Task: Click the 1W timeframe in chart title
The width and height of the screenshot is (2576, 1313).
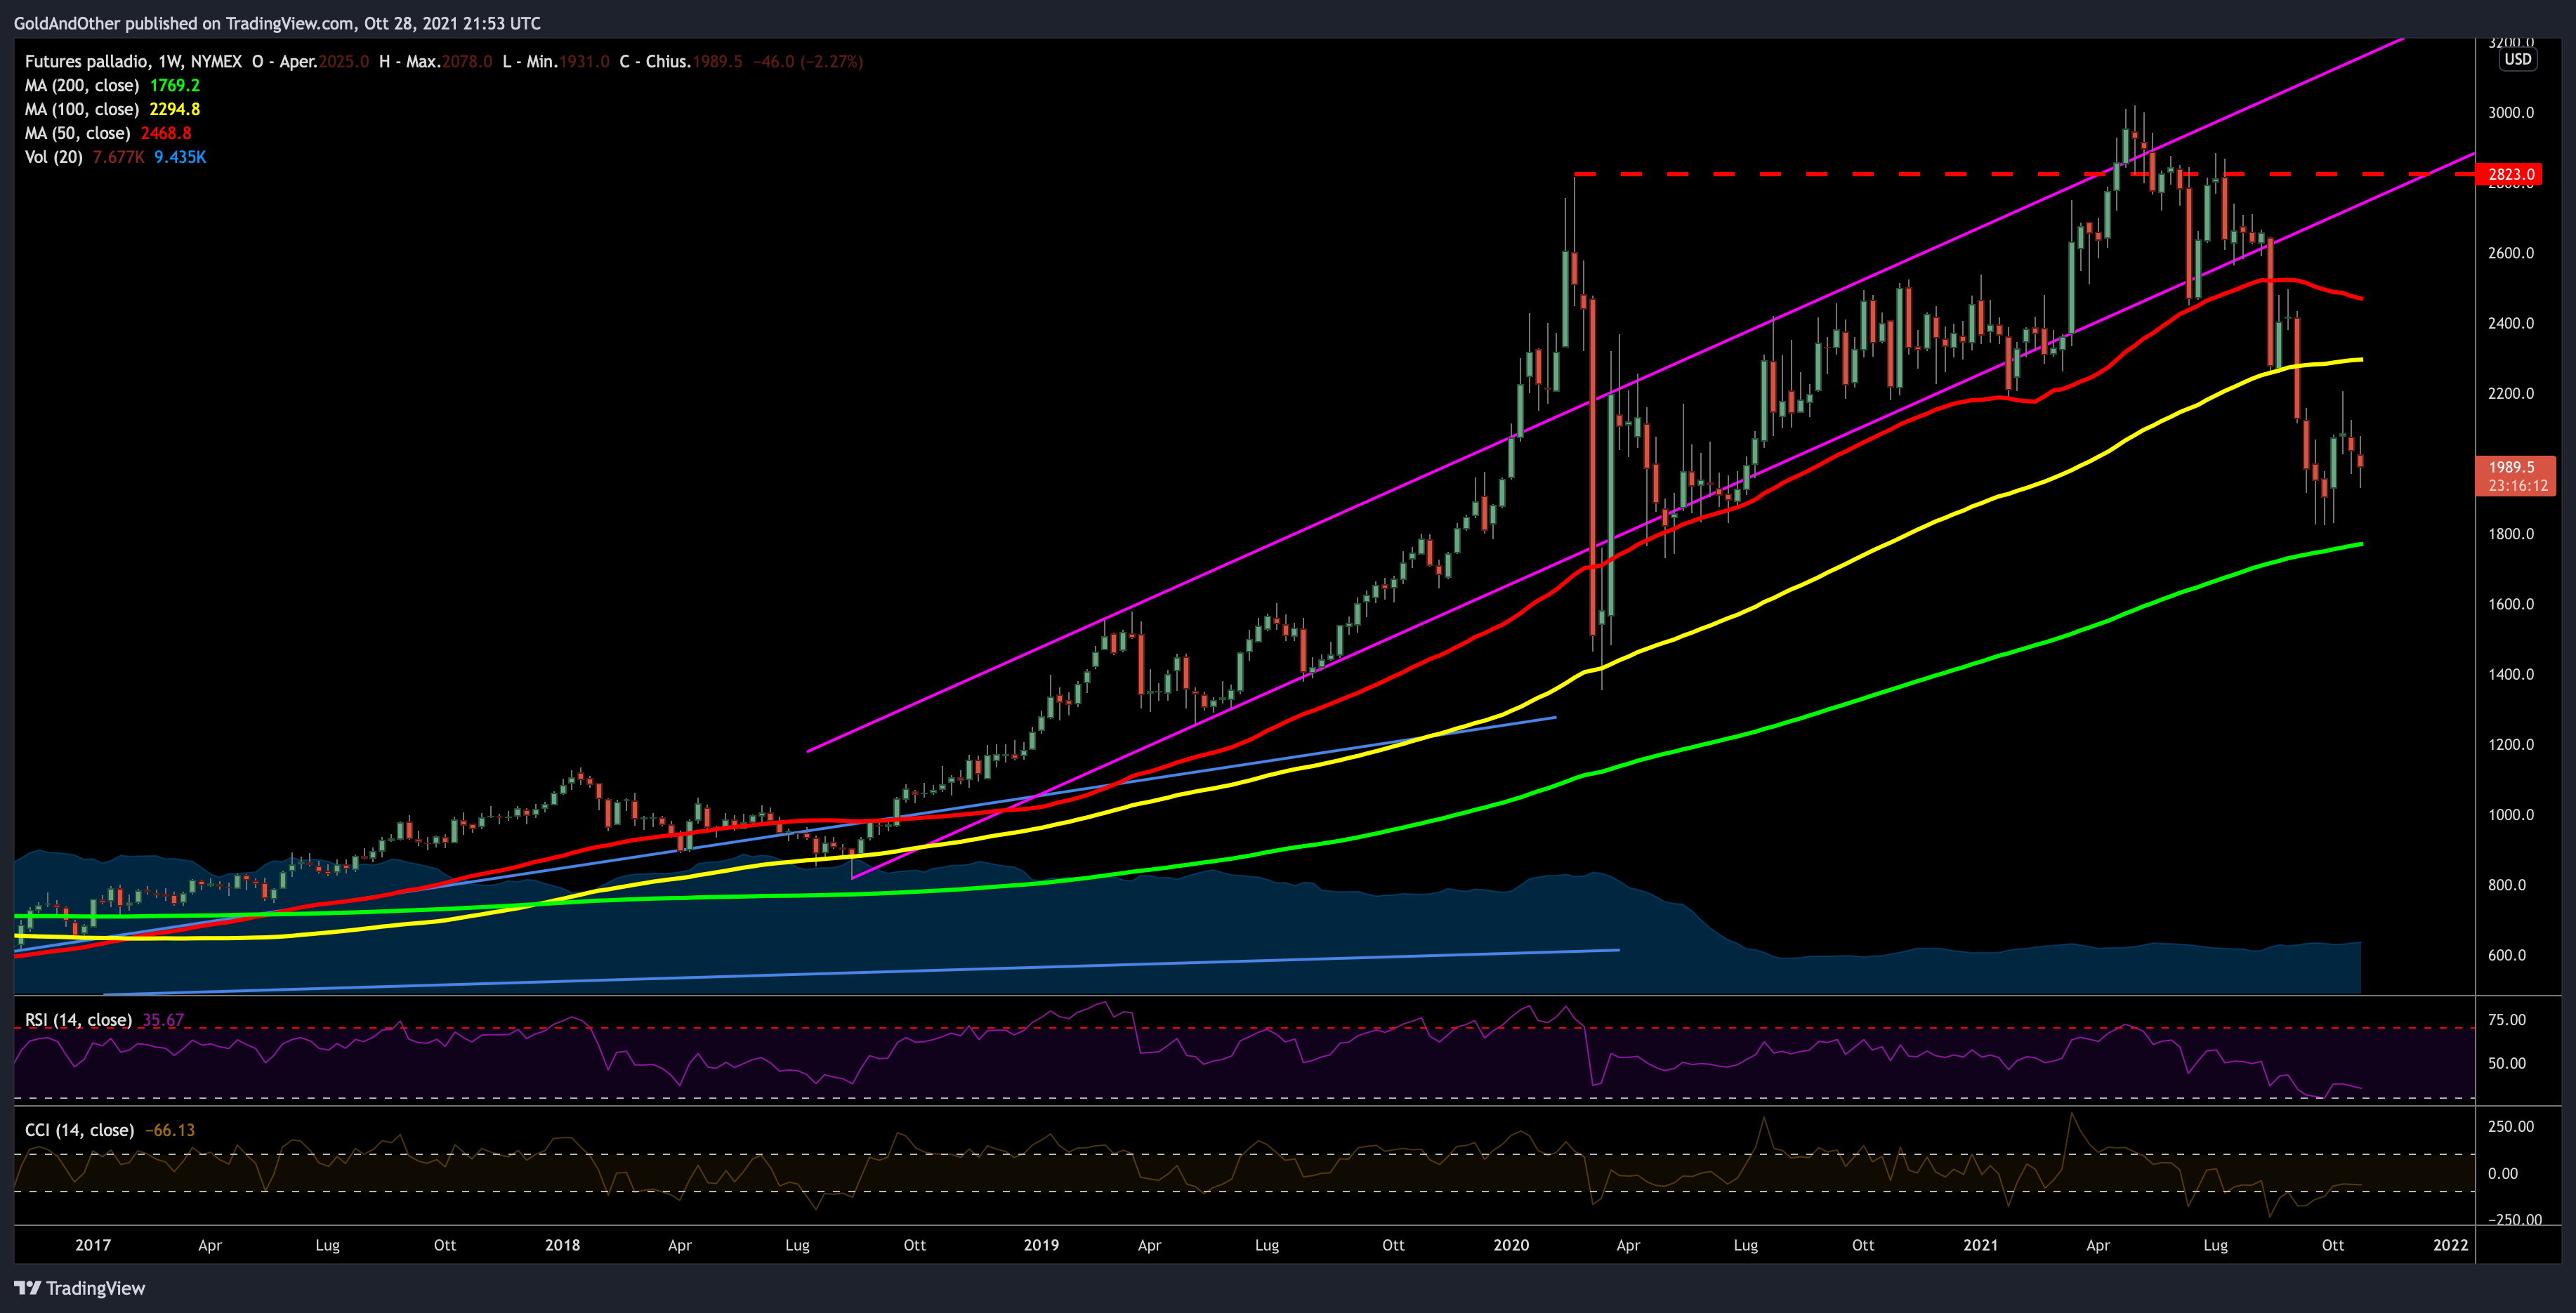Action: click(169, 62)
